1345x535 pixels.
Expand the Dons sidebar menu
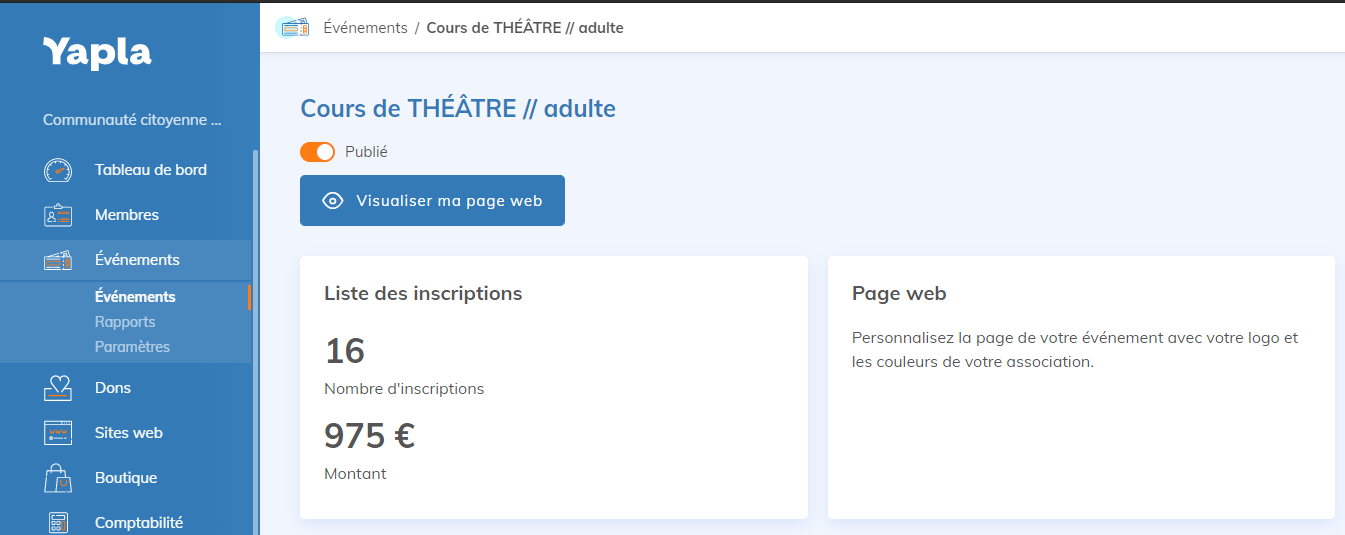(x=113, y=388)
